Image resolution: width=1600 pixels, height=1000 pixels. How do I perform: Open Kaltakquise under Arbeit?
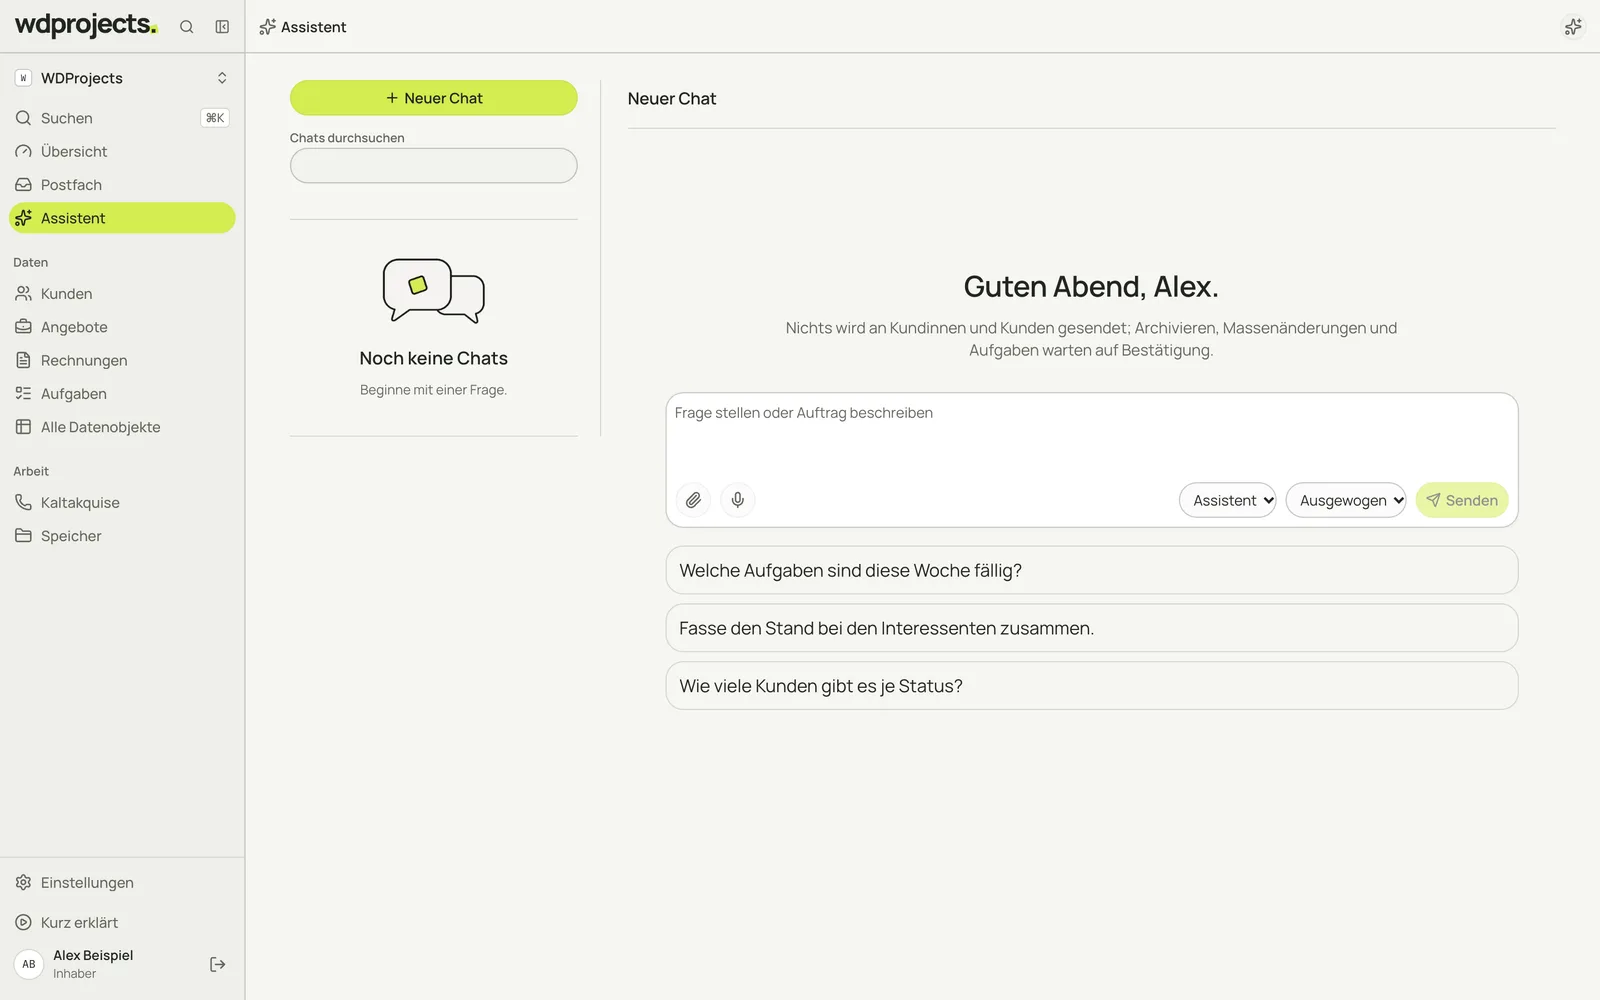(122, 503)
